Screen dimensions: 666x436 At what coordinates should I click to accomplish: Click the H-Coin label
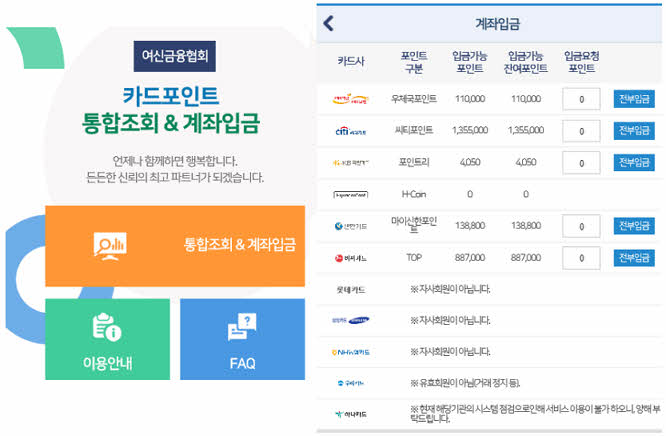(x=414, y=194)
